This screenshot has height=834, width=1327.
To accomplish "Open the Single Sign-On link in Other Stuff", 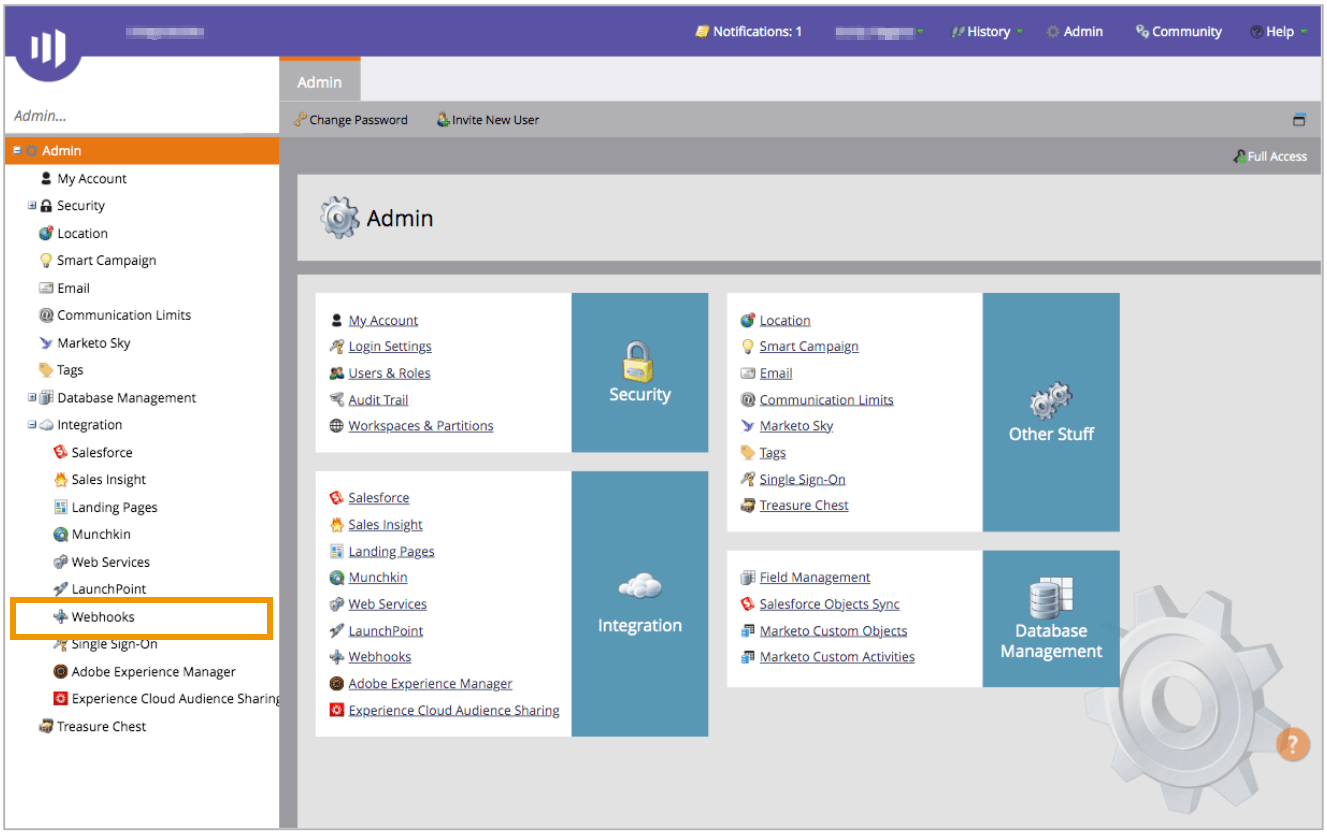I will [802, 479].
